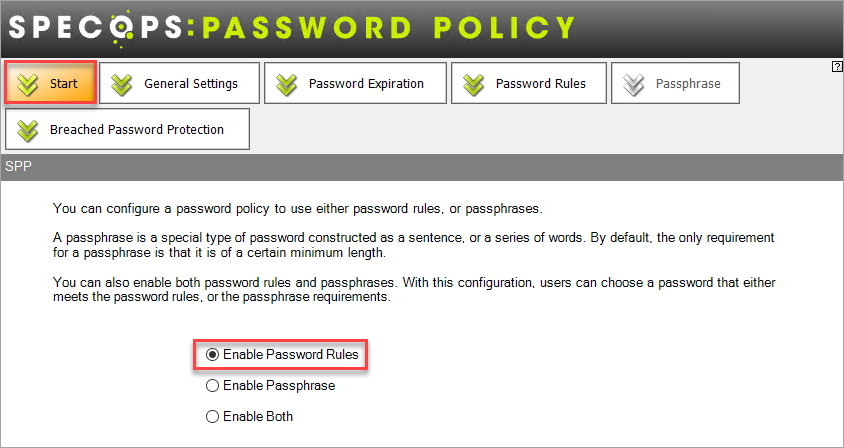Click the chevron icon beside Breached Password Protection
This screenshot has width=844, height=448.
tap(28, 130)
